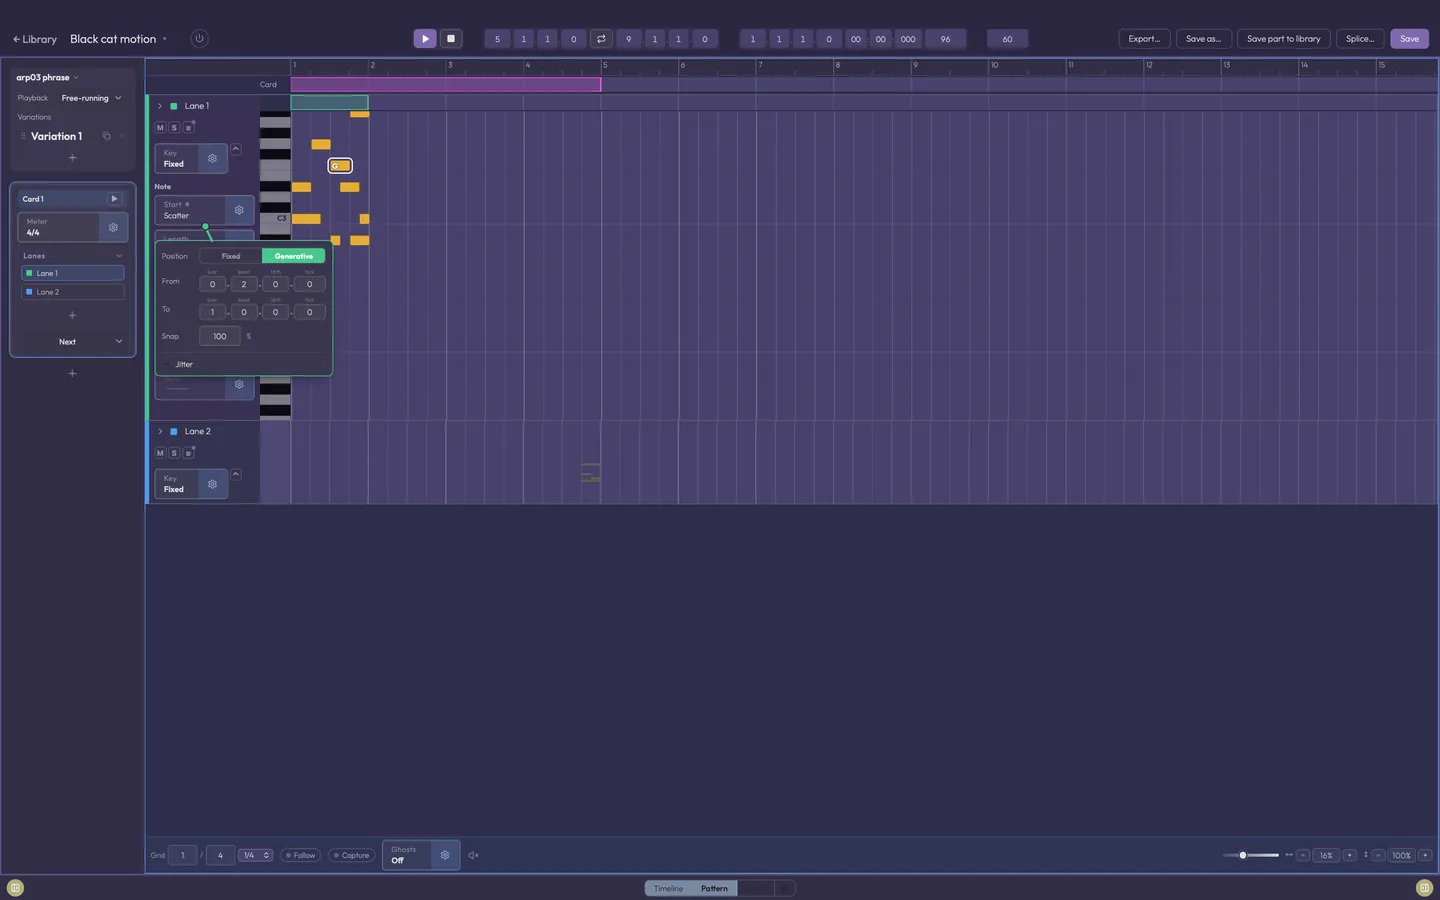Increase horizontal zoom with the plus beside 16%
The image size is (1440, 900).
(1349, 855)
